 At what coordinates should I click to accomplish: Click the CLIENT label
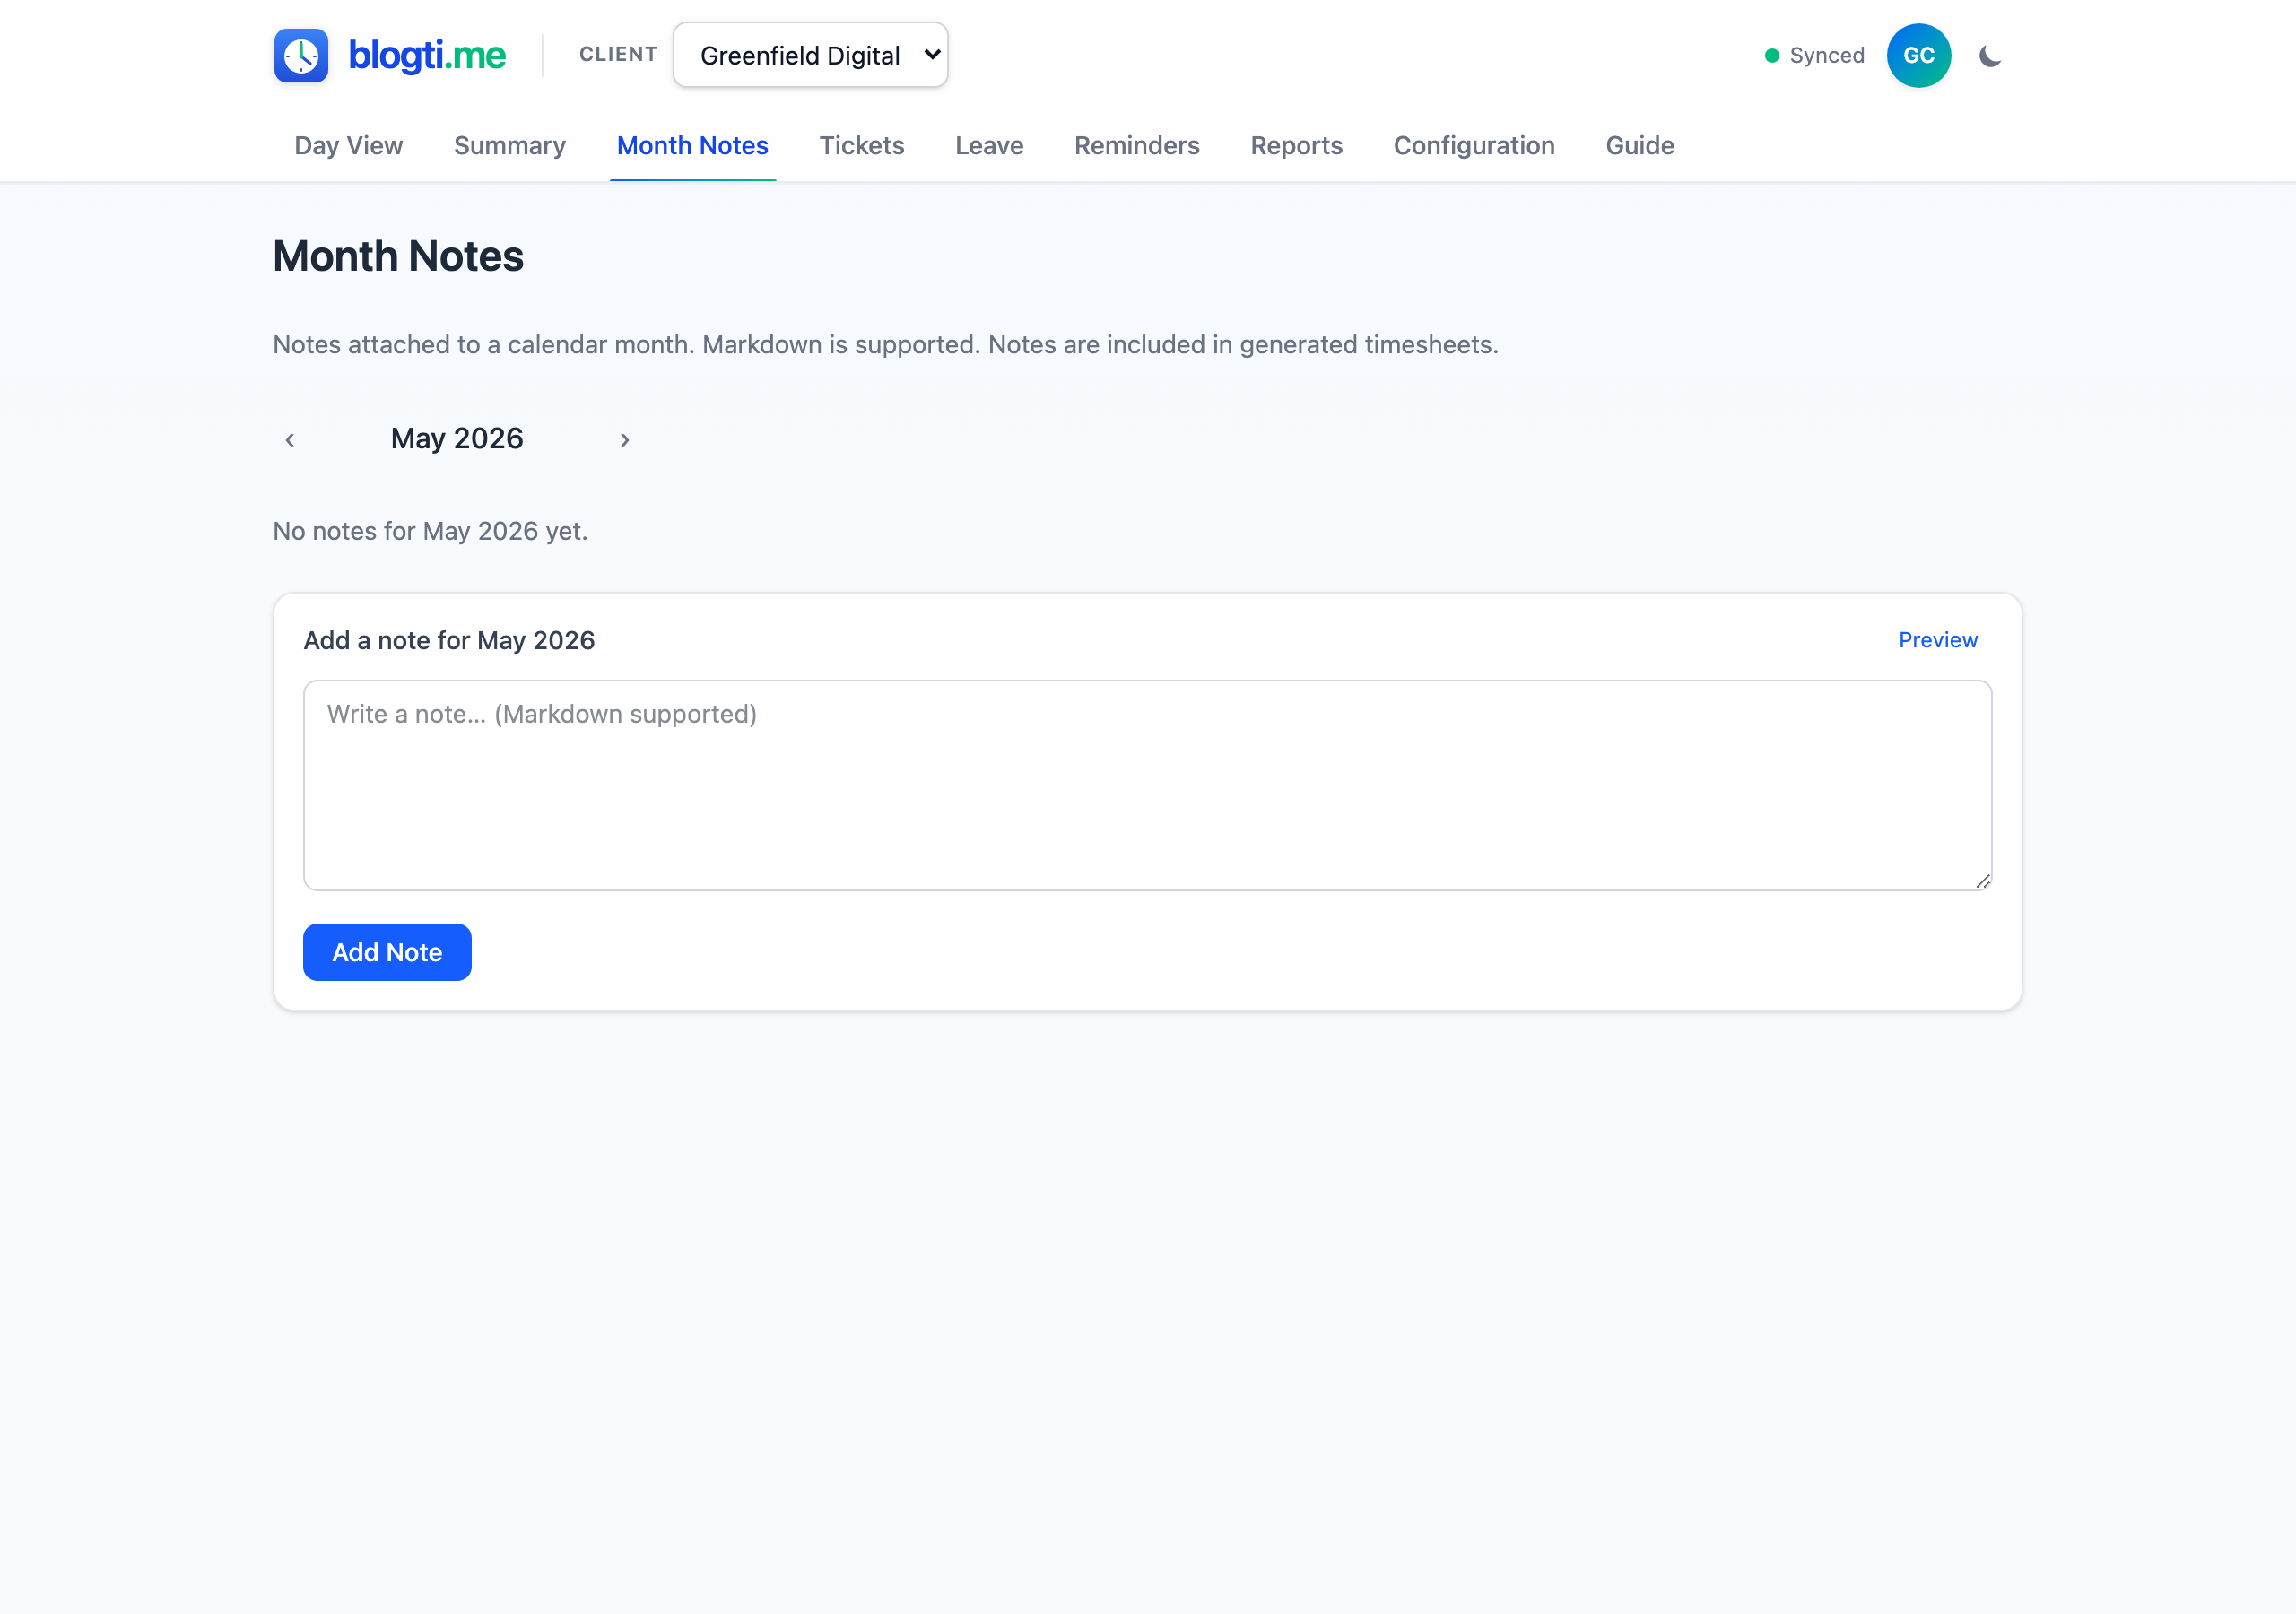pyautogui.click(x=618, y=55)
